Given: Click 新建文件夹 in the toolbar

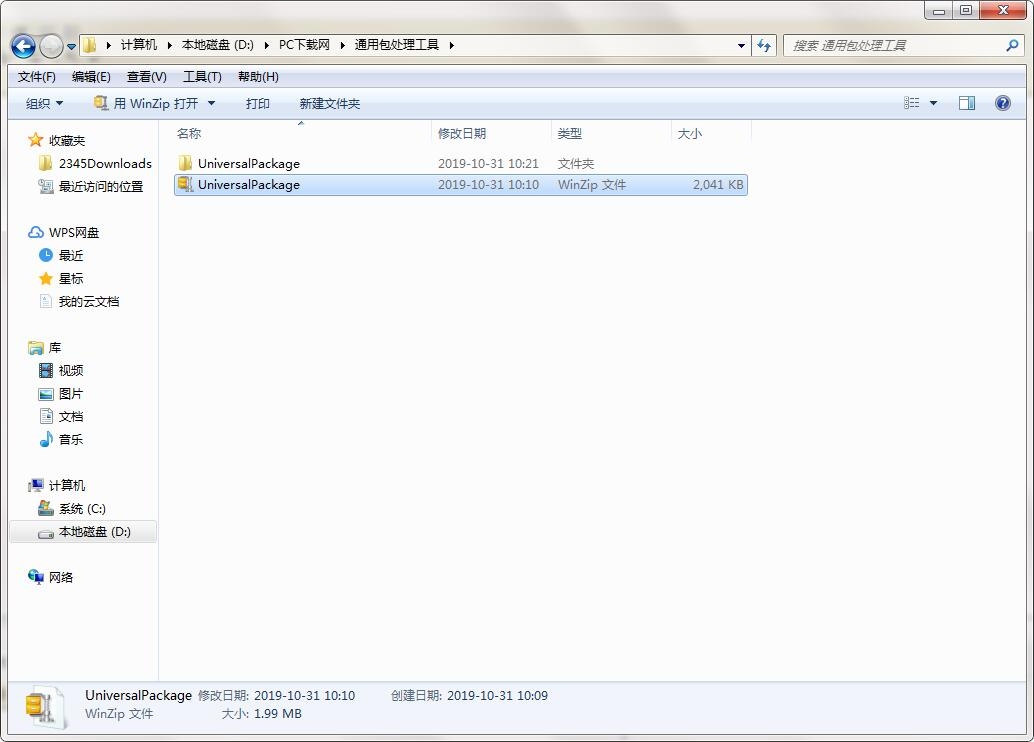Looking at the screenshot, I should (x=329, y=104).
